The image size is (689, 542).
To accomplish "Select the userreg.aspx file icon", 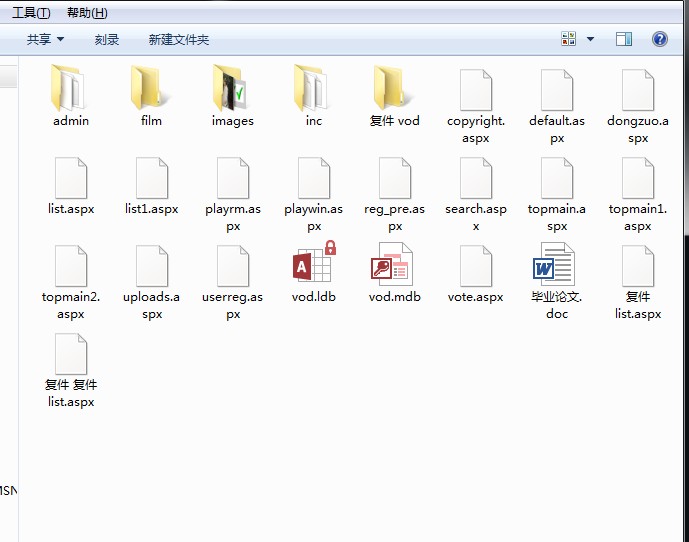I will click(233, 266).
